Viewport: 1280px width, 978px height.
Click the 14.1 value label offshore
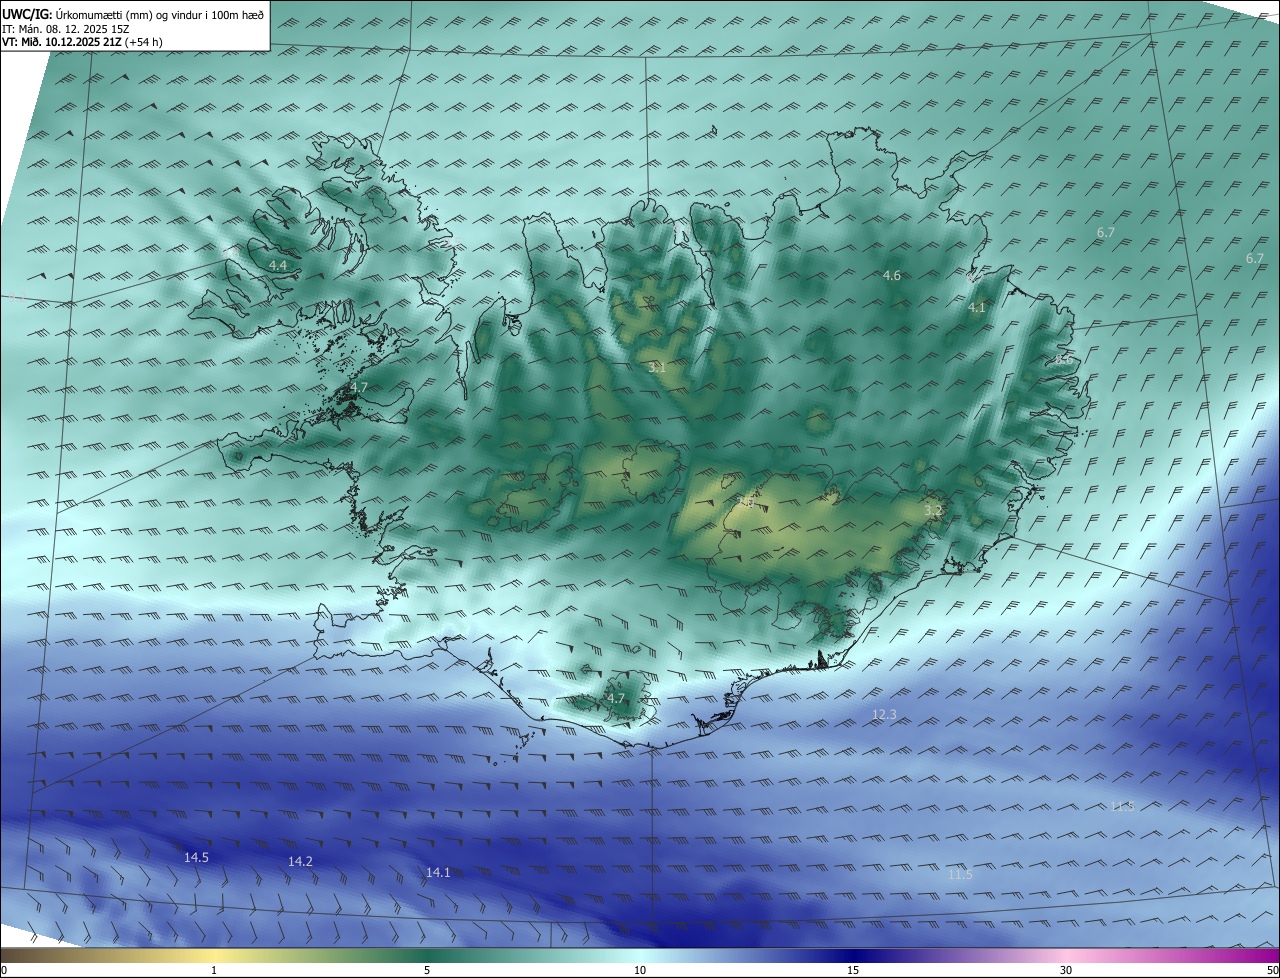point(438,872)
